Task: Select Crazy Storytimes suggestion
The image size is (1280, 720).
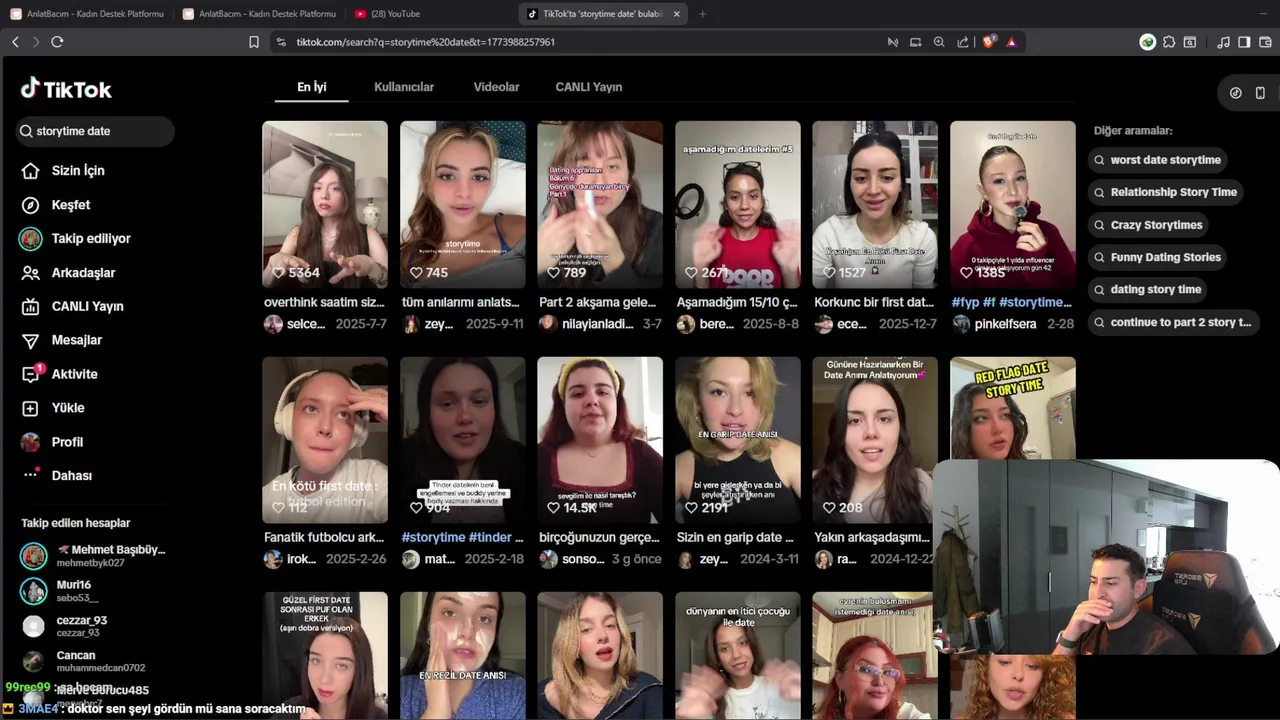Action: pos(1150,225)
